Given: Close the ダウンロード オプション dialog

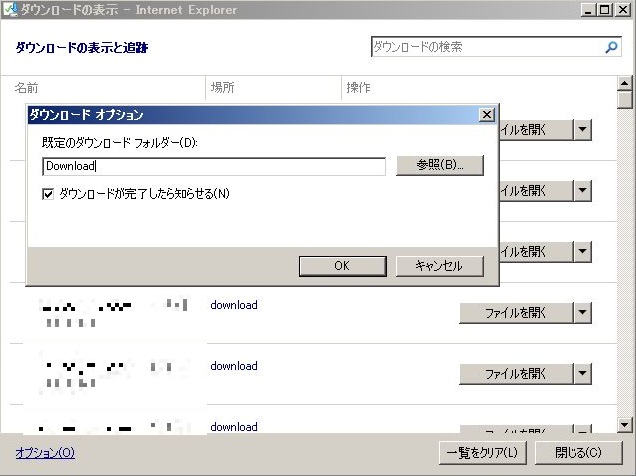Looking at the screenshot, I should coord(486,115).
